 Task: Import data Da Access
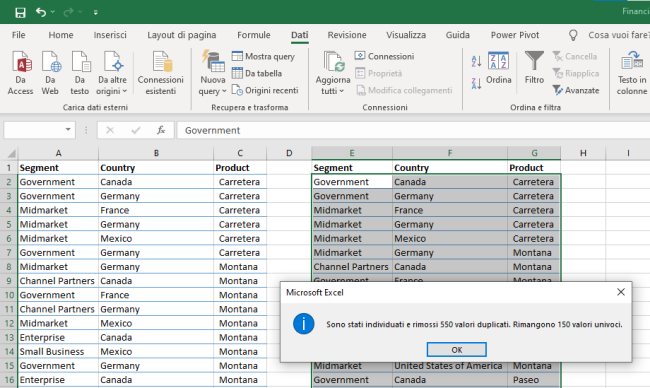click(21, 73)
